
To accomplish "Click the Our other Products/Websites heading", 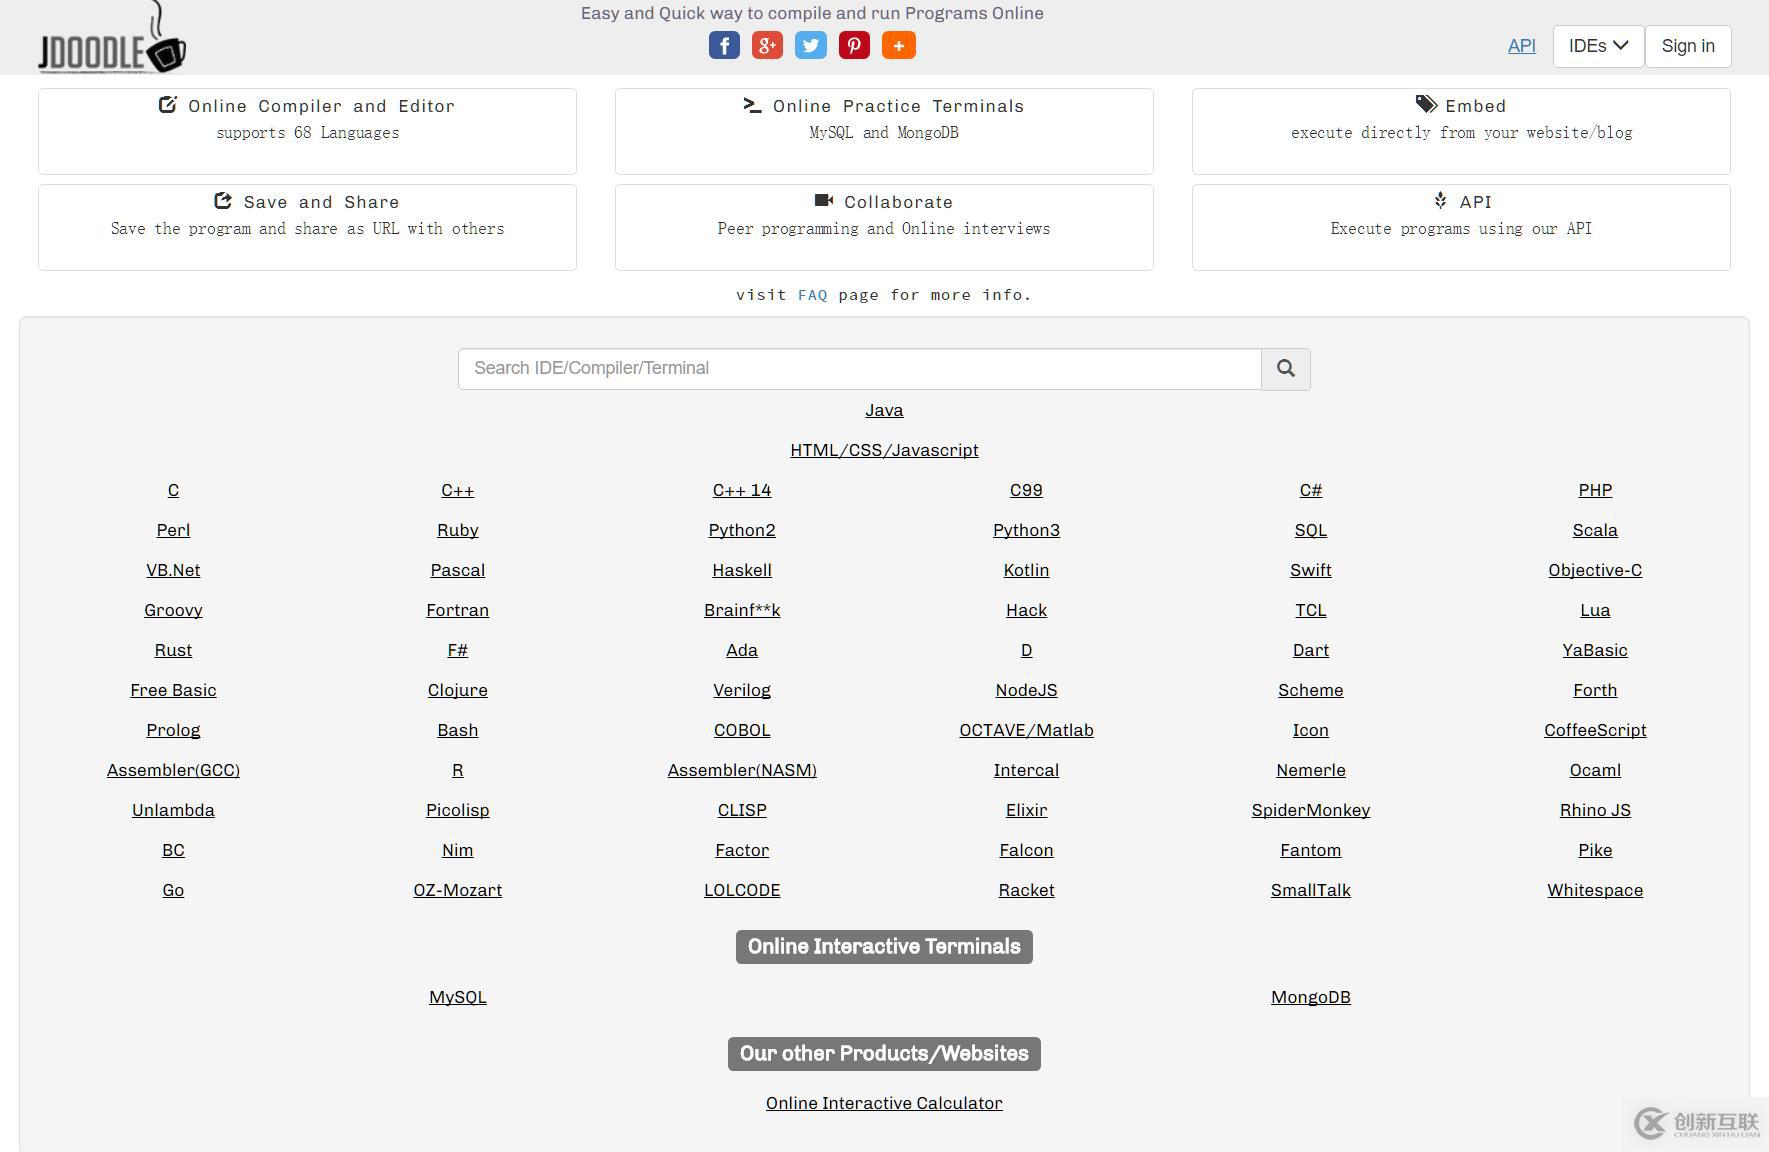I will pos(884,1054).
